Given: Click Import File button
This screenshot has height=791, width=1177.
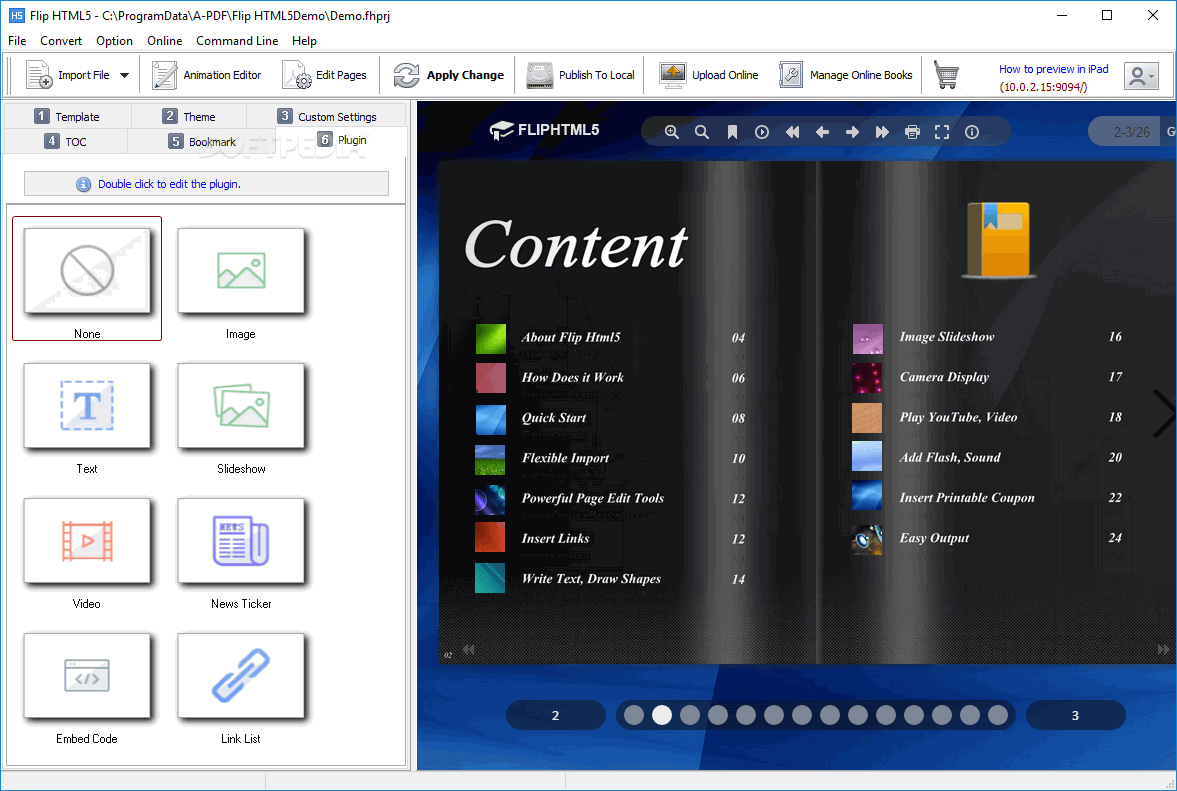Looking at the screenshot, I should point(68,75).
